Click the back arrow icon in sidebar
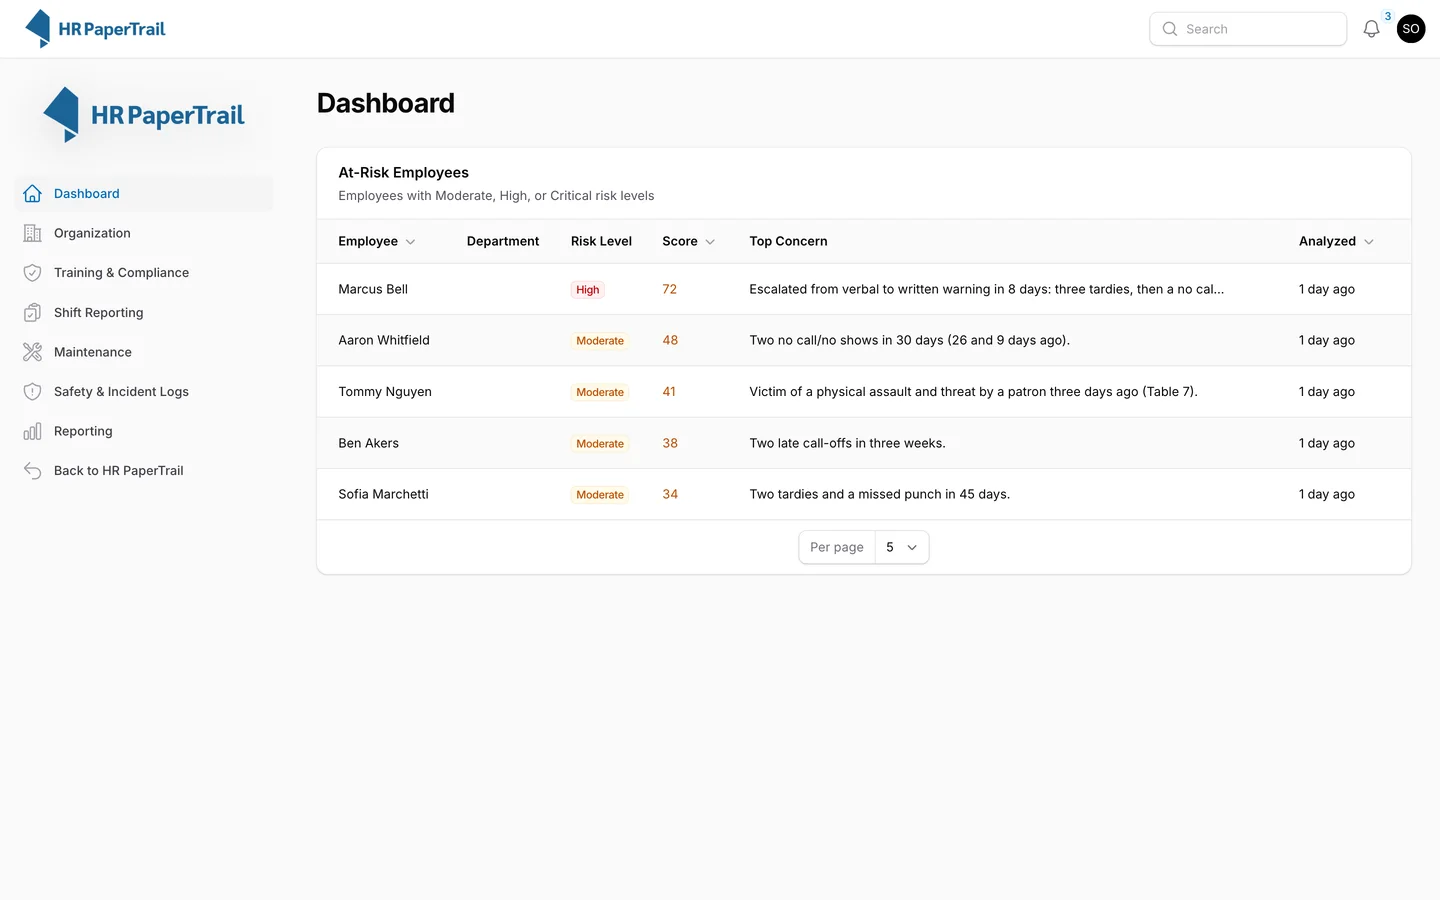Viewport: 1440px width, 900px height. pos(32,471)
